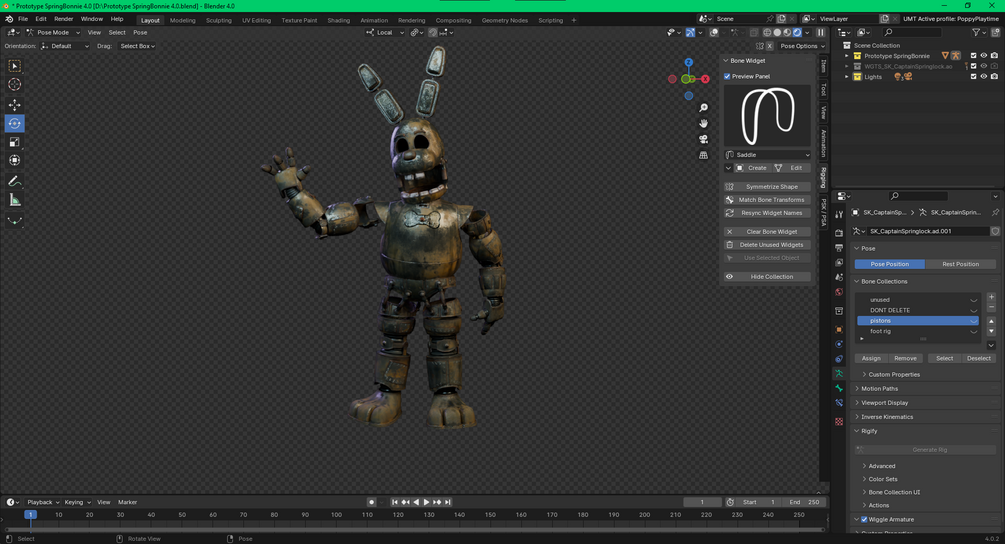The width and height of the screenshot is (1005, 544).
Task: Click the pan hand viewport icon
Action: coord(703,123)
